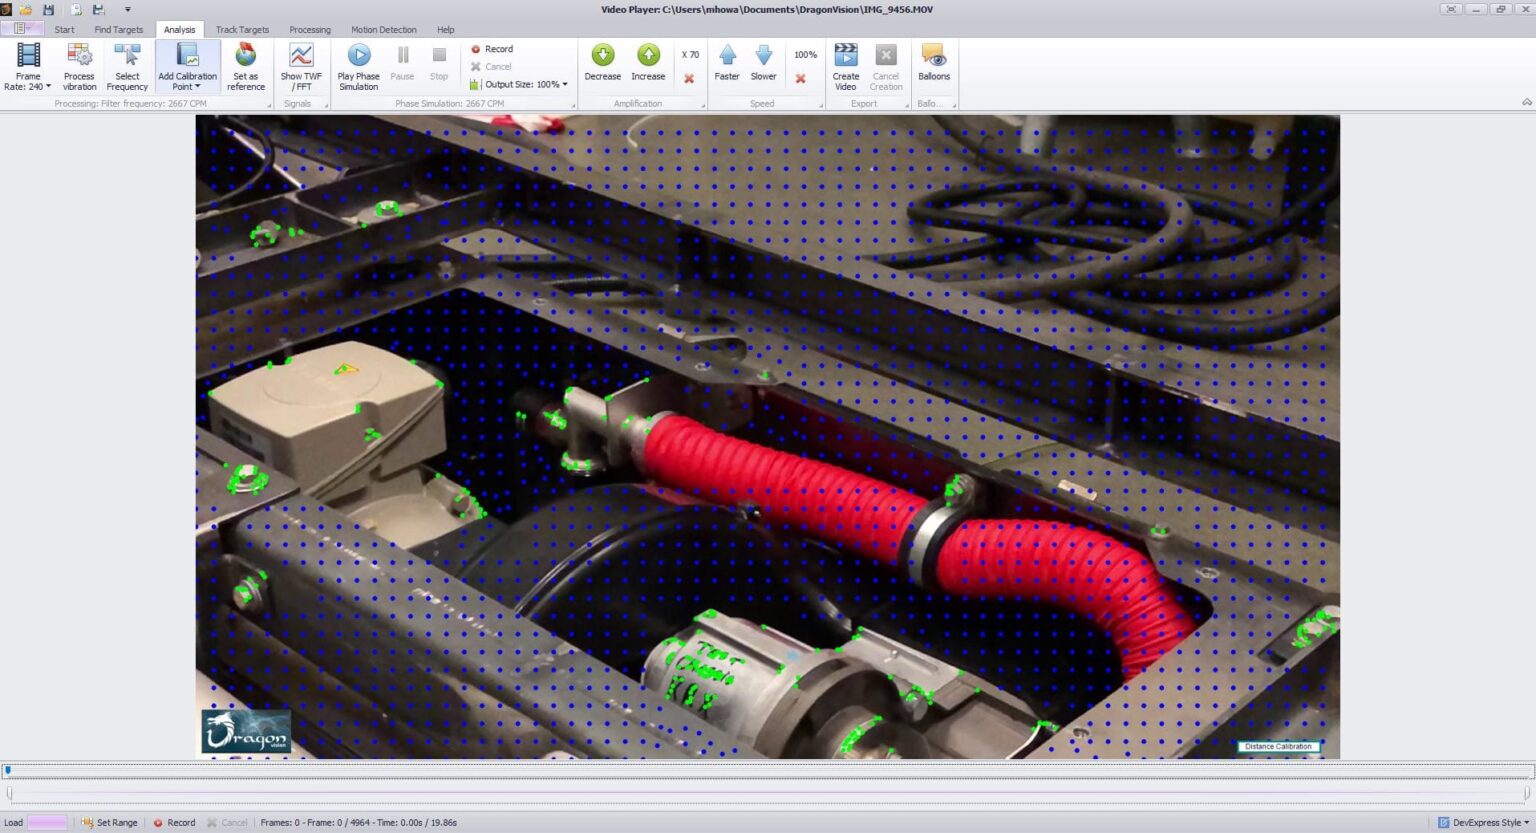The height and width of the screenshot is (833, 1536).
Task: Open the Help tab
Action: coord(446,30)
